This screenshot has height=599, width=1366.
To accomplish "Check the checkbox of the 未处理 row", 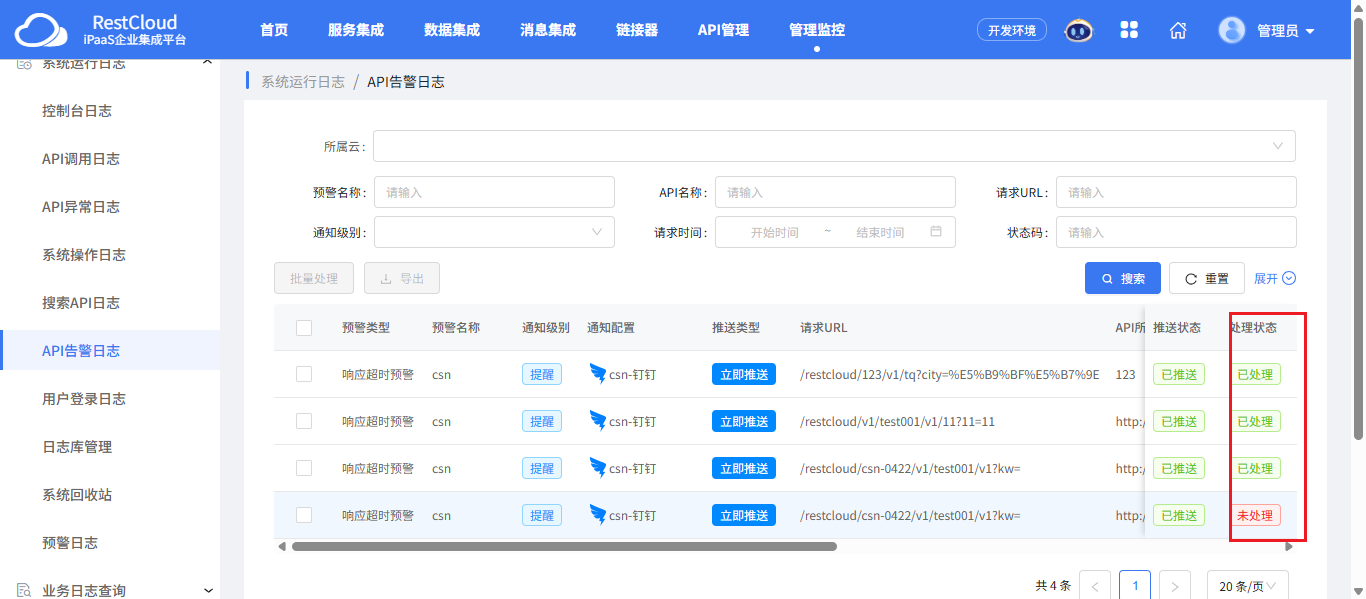I will [304, 515].
